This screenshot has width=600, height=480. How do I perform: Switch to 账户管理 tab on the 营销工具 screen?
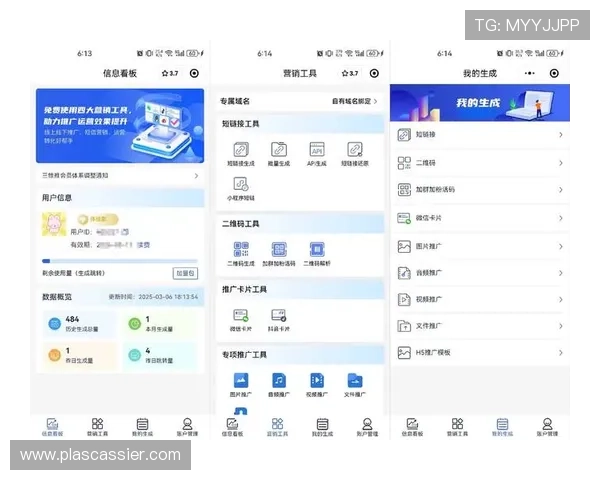(x=367, y=427)
